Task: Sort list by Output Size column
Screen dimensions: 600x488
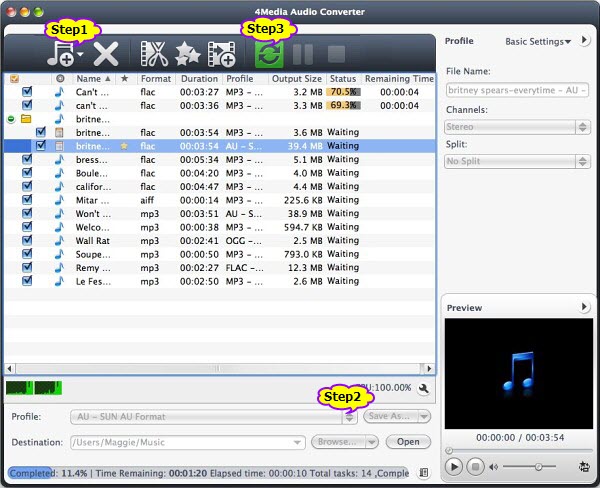Action: click(x=297, y=78)
